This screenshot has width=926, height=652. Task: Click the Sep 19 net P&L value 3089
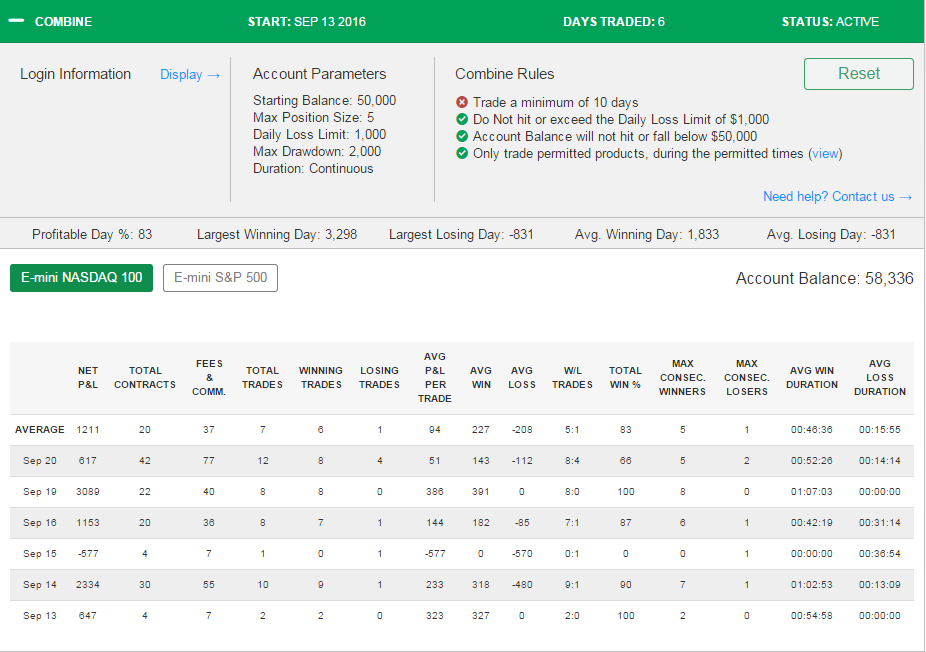pyautogui.click(x=87, y=491)
